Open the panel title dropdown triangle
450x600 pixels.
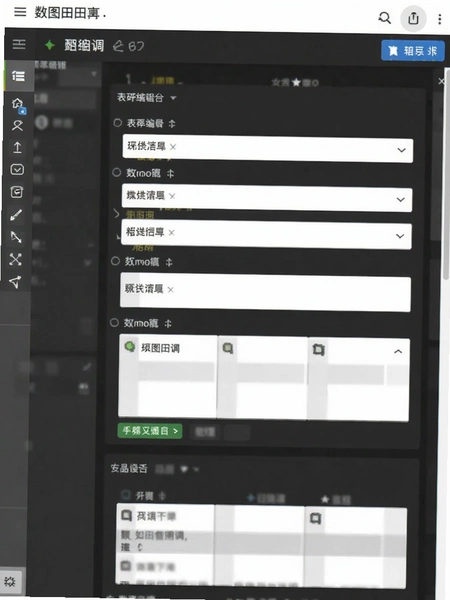click(173, 98)
